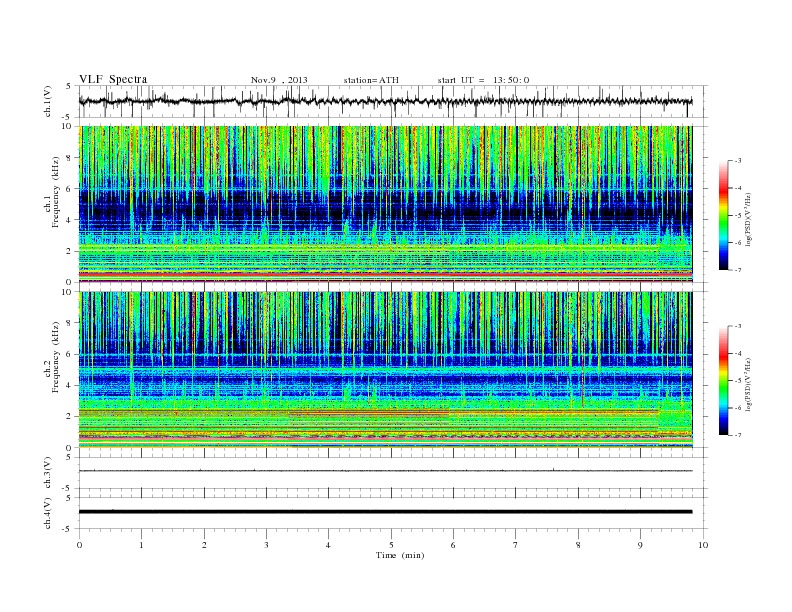This screenshot has width=792, height=612.
Task: Click the "VLF Spectra" title text
Action: pos(113,79)
